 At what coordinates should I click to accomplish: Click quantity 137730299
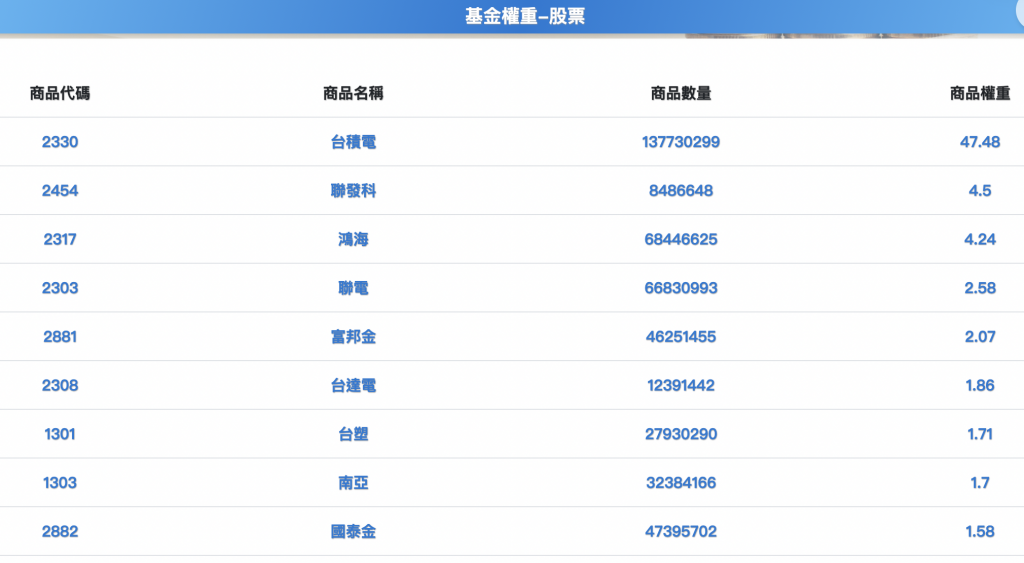coord(681,142)
